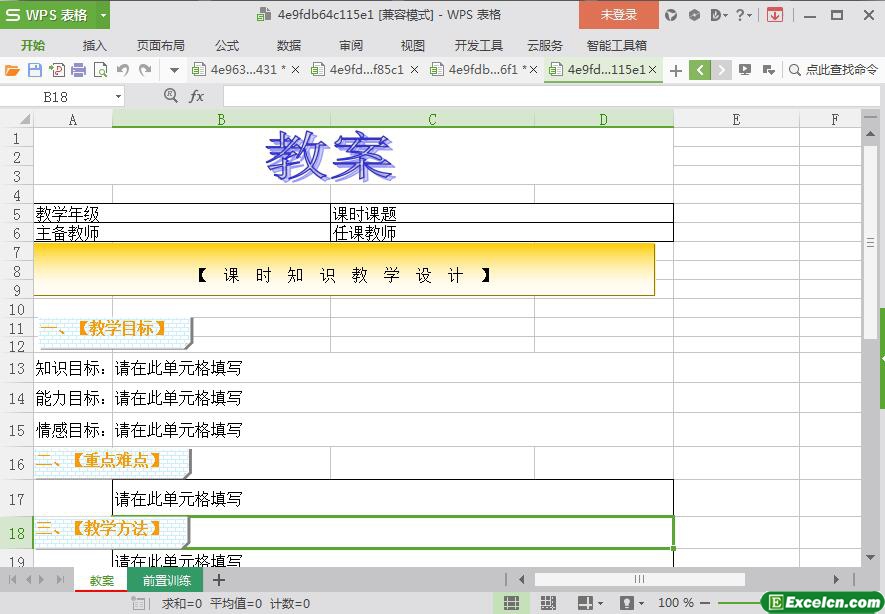Switch to the 前置训练 sheet tab
Image resolution: width=885 pixels, height=614 pixels.
coord(166,580)
